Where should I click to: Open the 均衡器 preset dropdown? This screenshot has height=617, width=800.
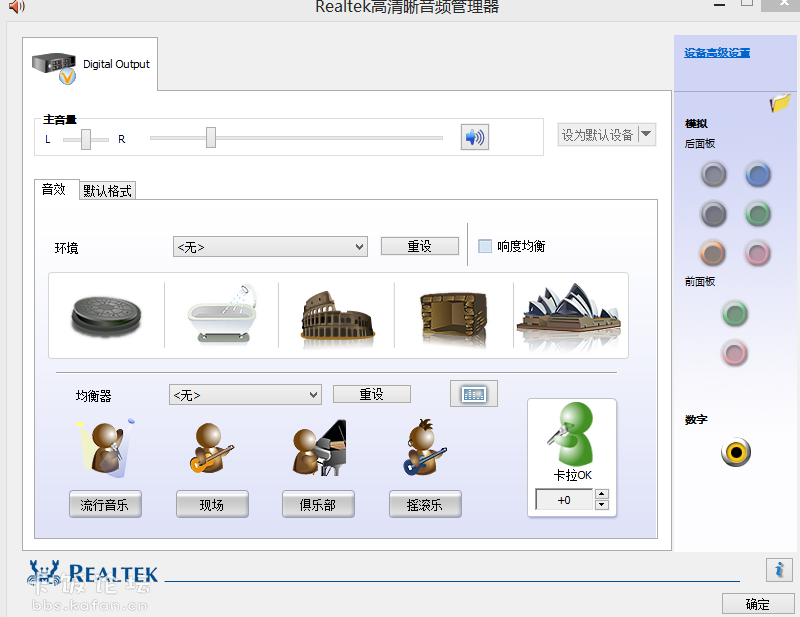click(245, 394)
